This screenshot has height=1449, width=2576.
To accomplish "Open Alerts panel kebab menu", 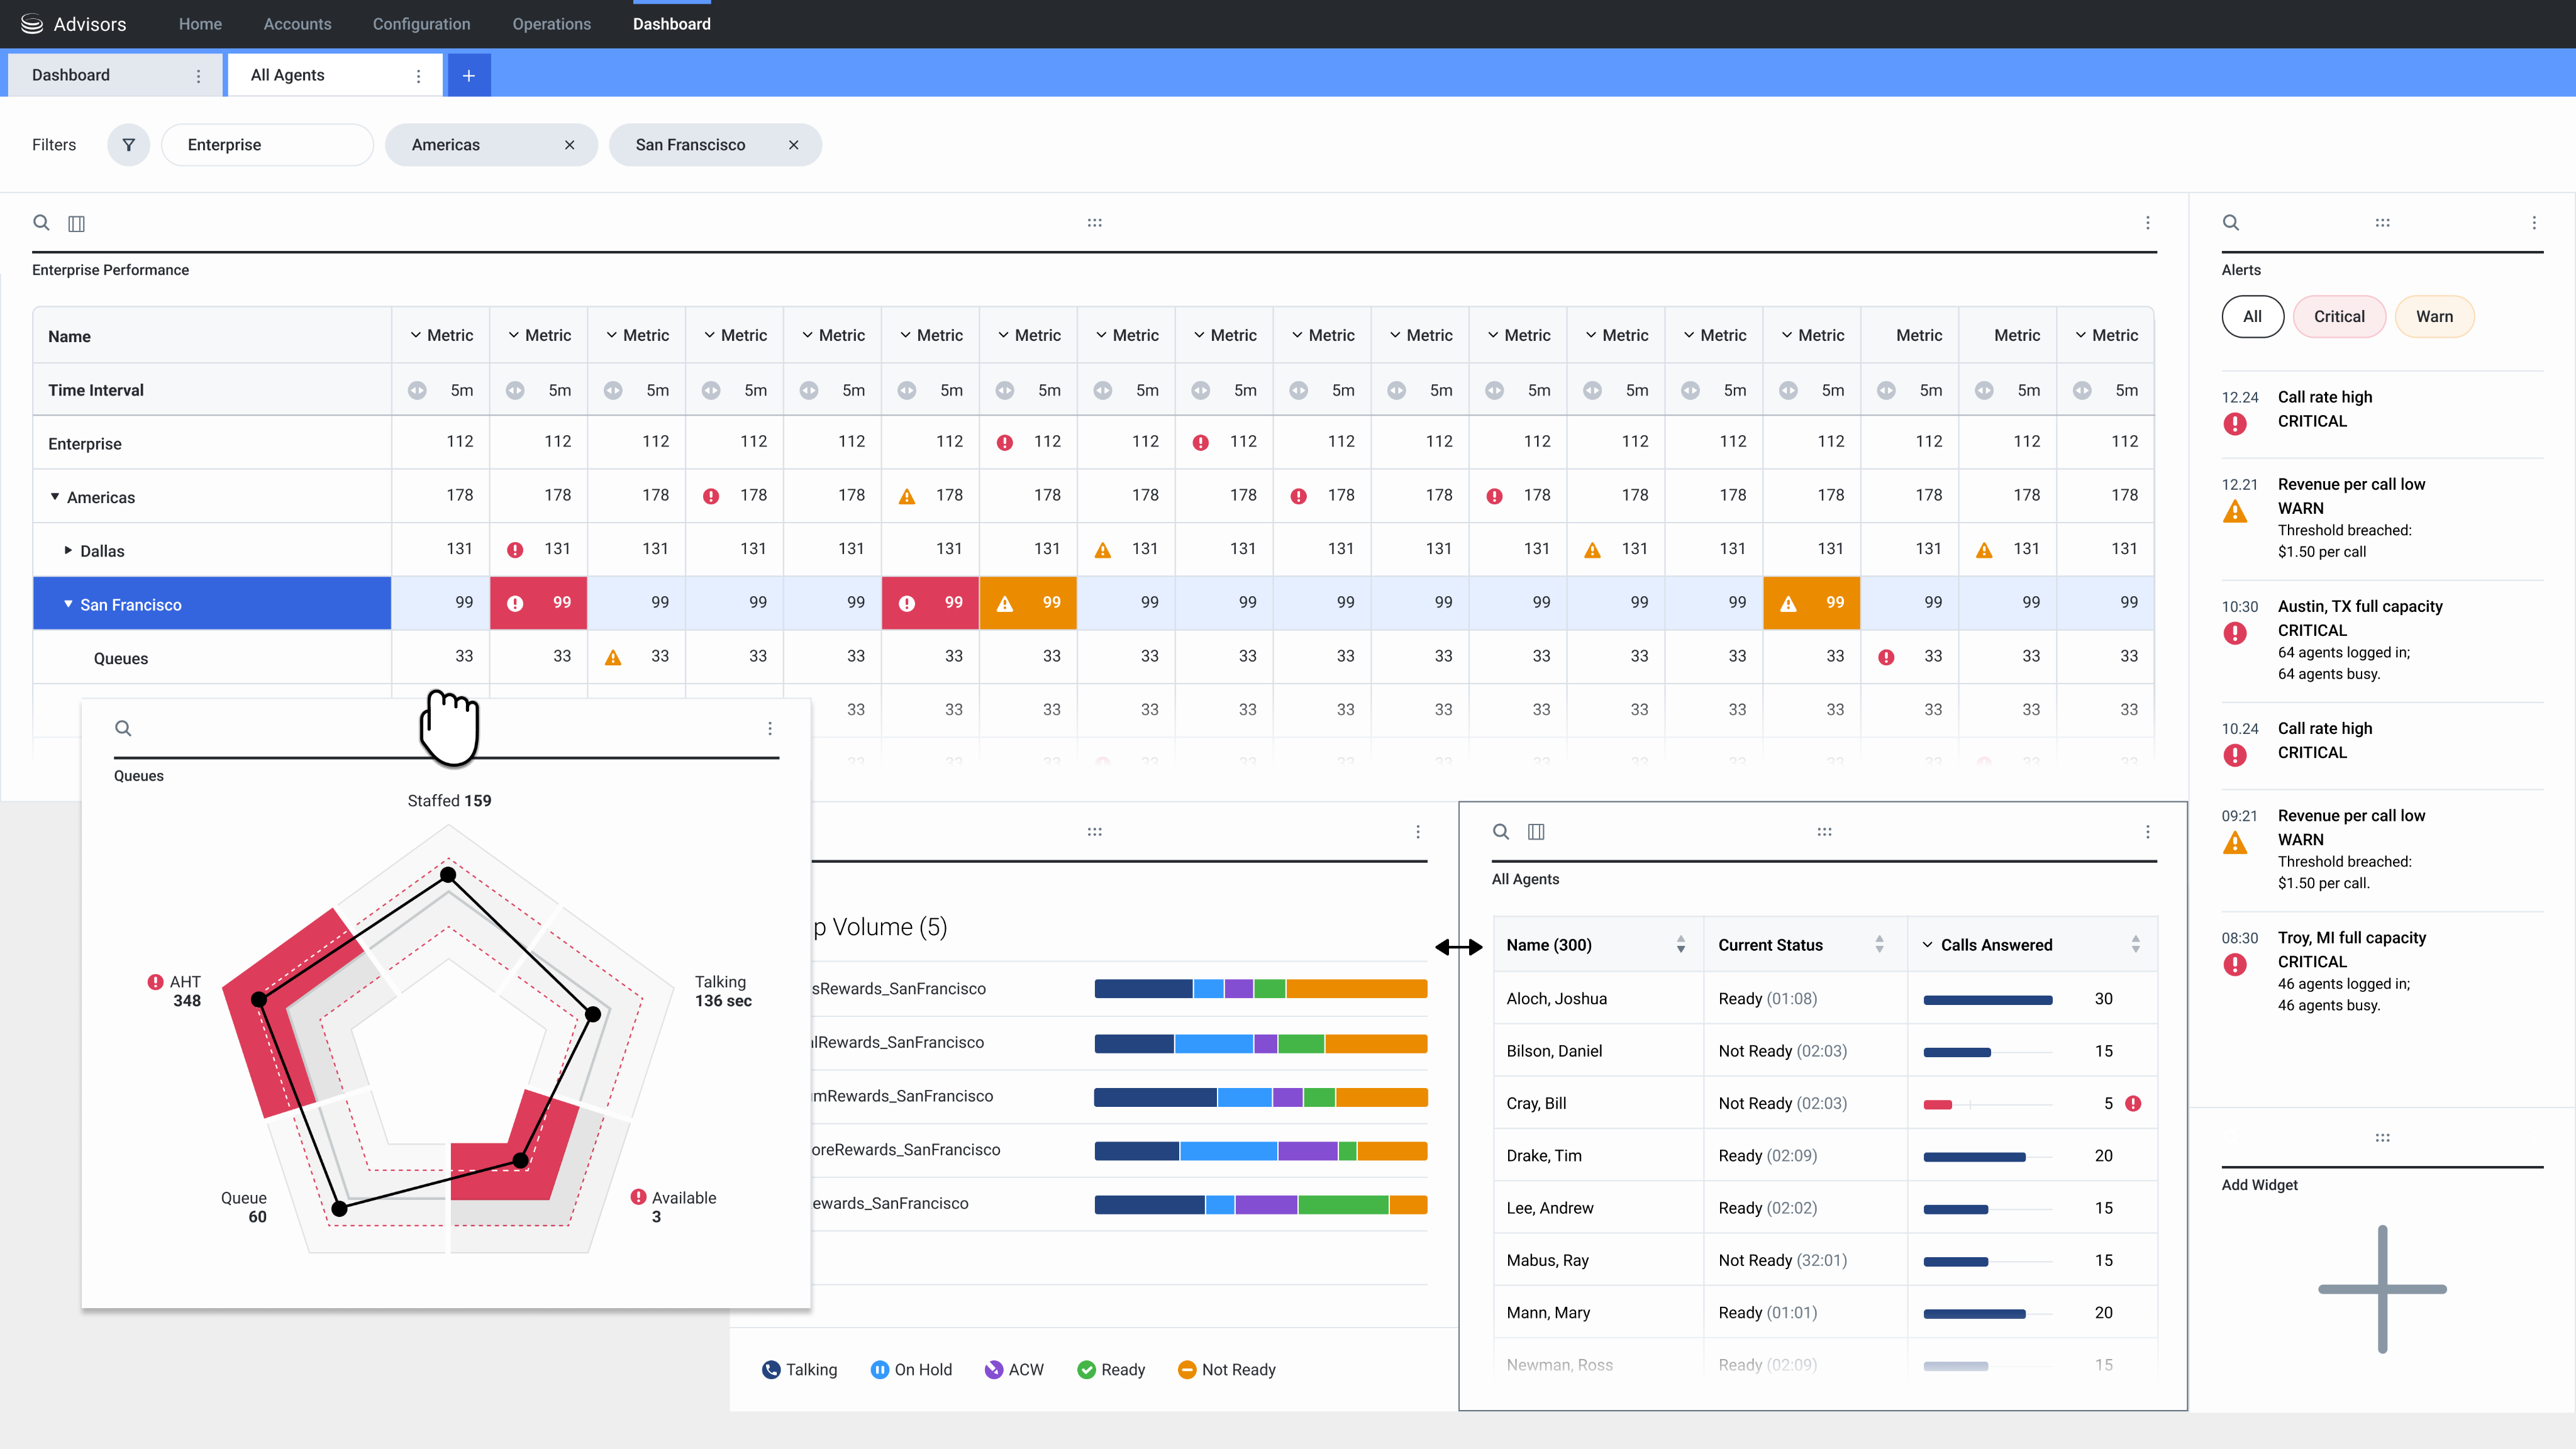I will (x=2533, y=223).
